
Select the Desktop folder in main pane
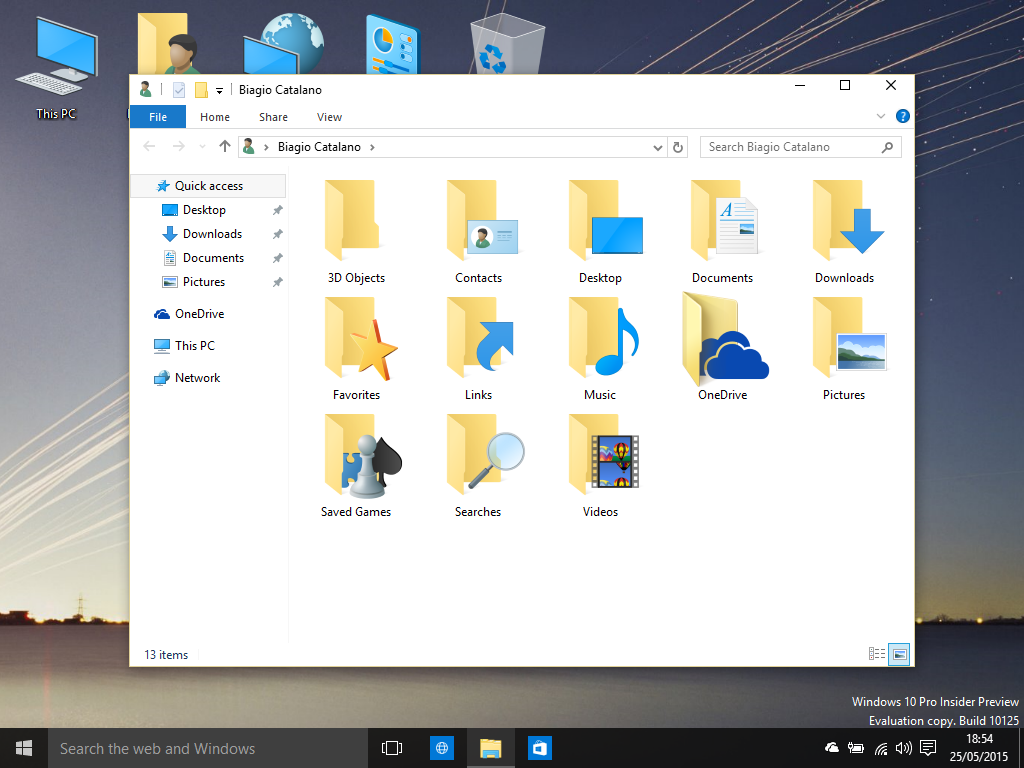coord(600,232)
